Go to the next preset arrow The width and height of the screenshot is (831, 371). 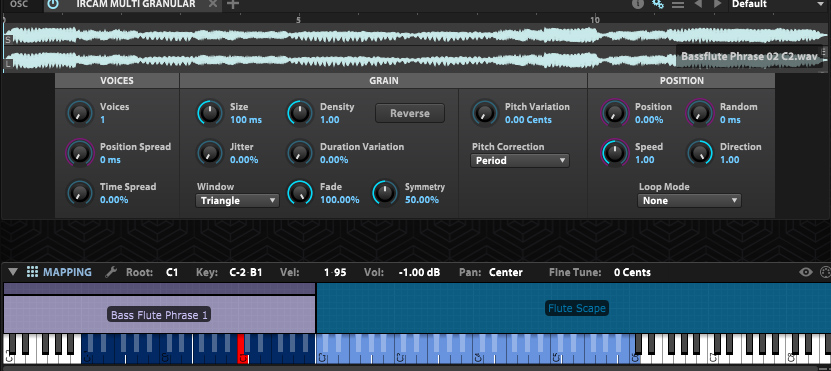coord(718,4)
